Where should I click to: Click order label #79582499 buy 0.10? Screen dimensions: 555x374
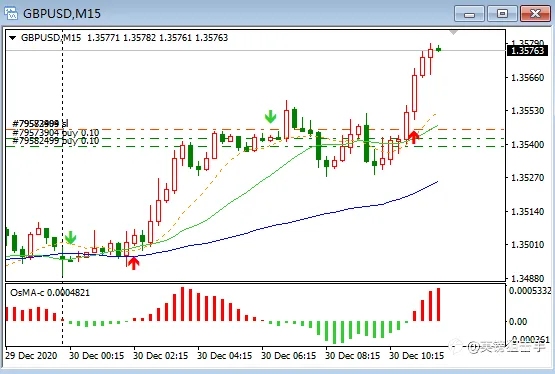[x=56, y=141]
